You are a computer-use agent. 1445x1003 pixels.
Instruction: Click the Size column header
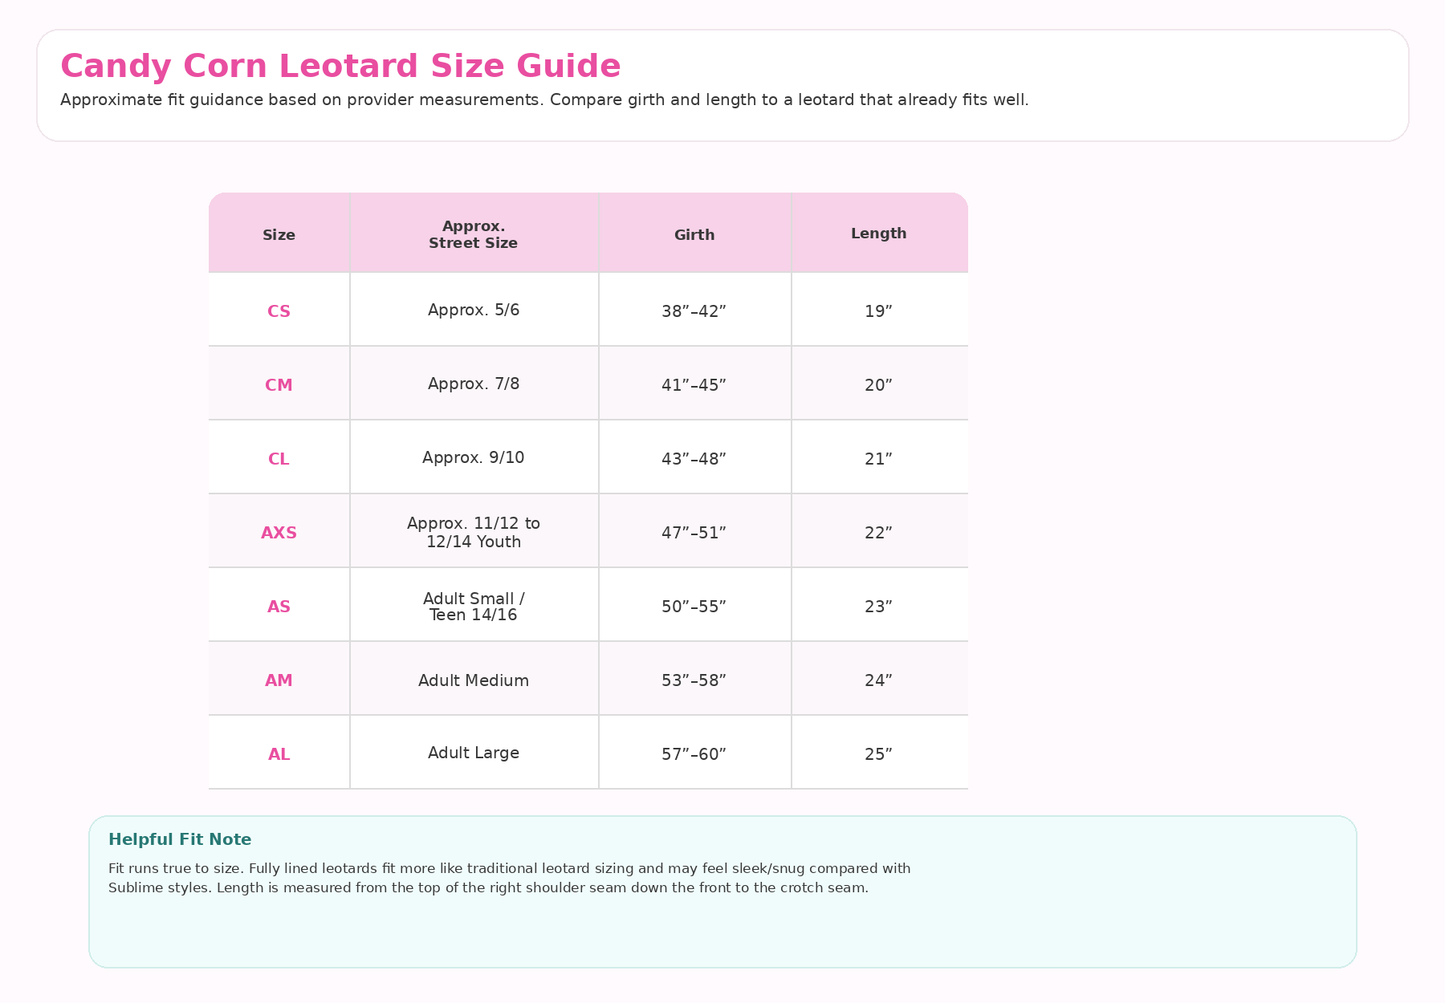pos(279,235)
